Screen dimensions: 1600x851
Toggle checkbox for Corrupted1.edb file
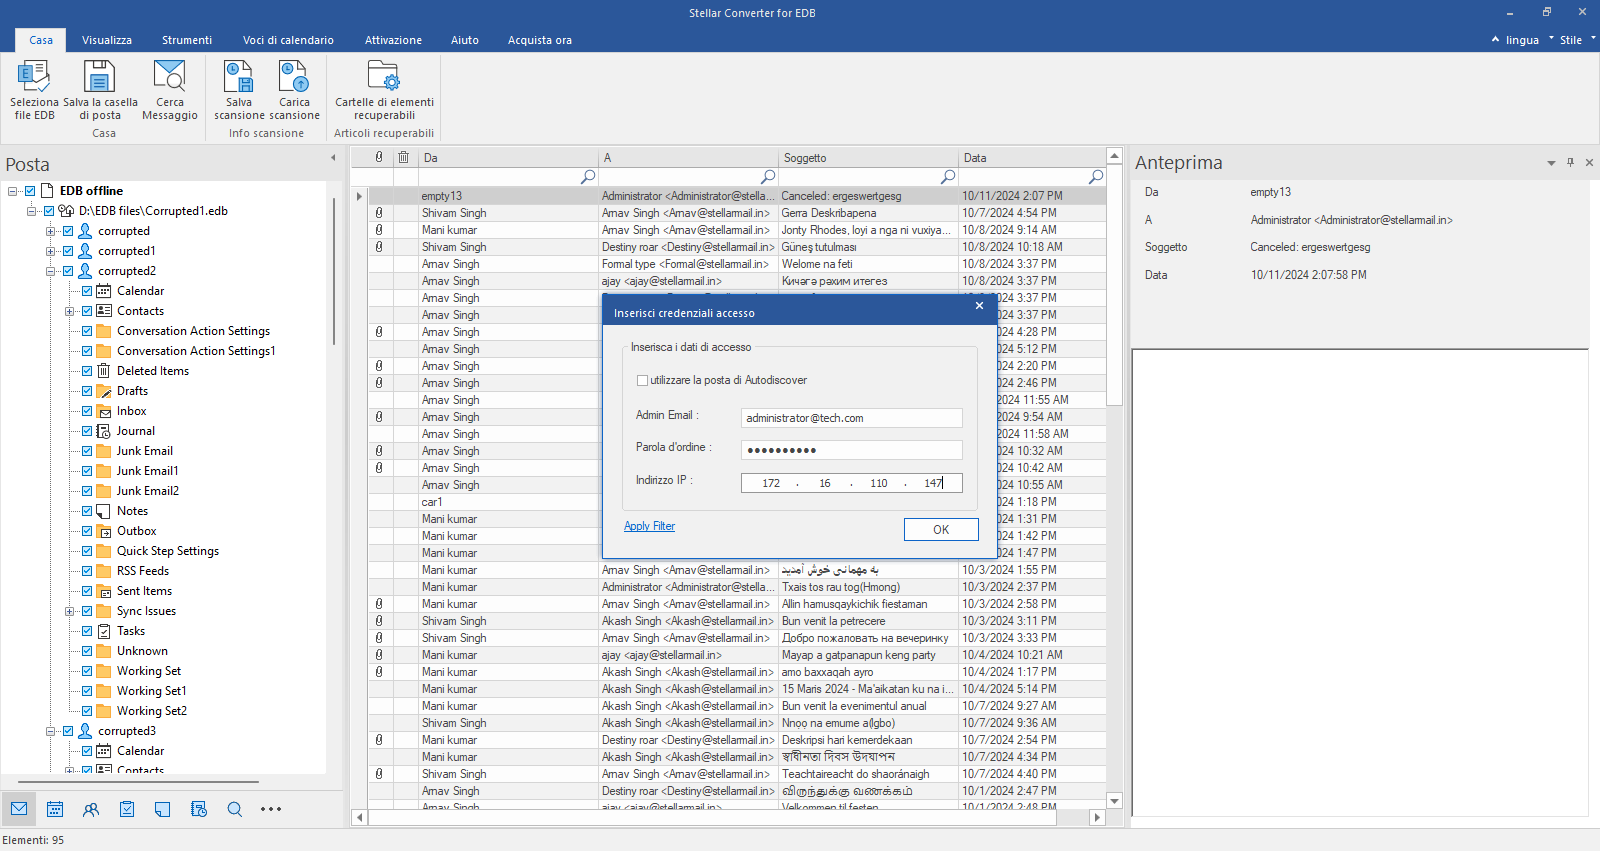(49, 211)
